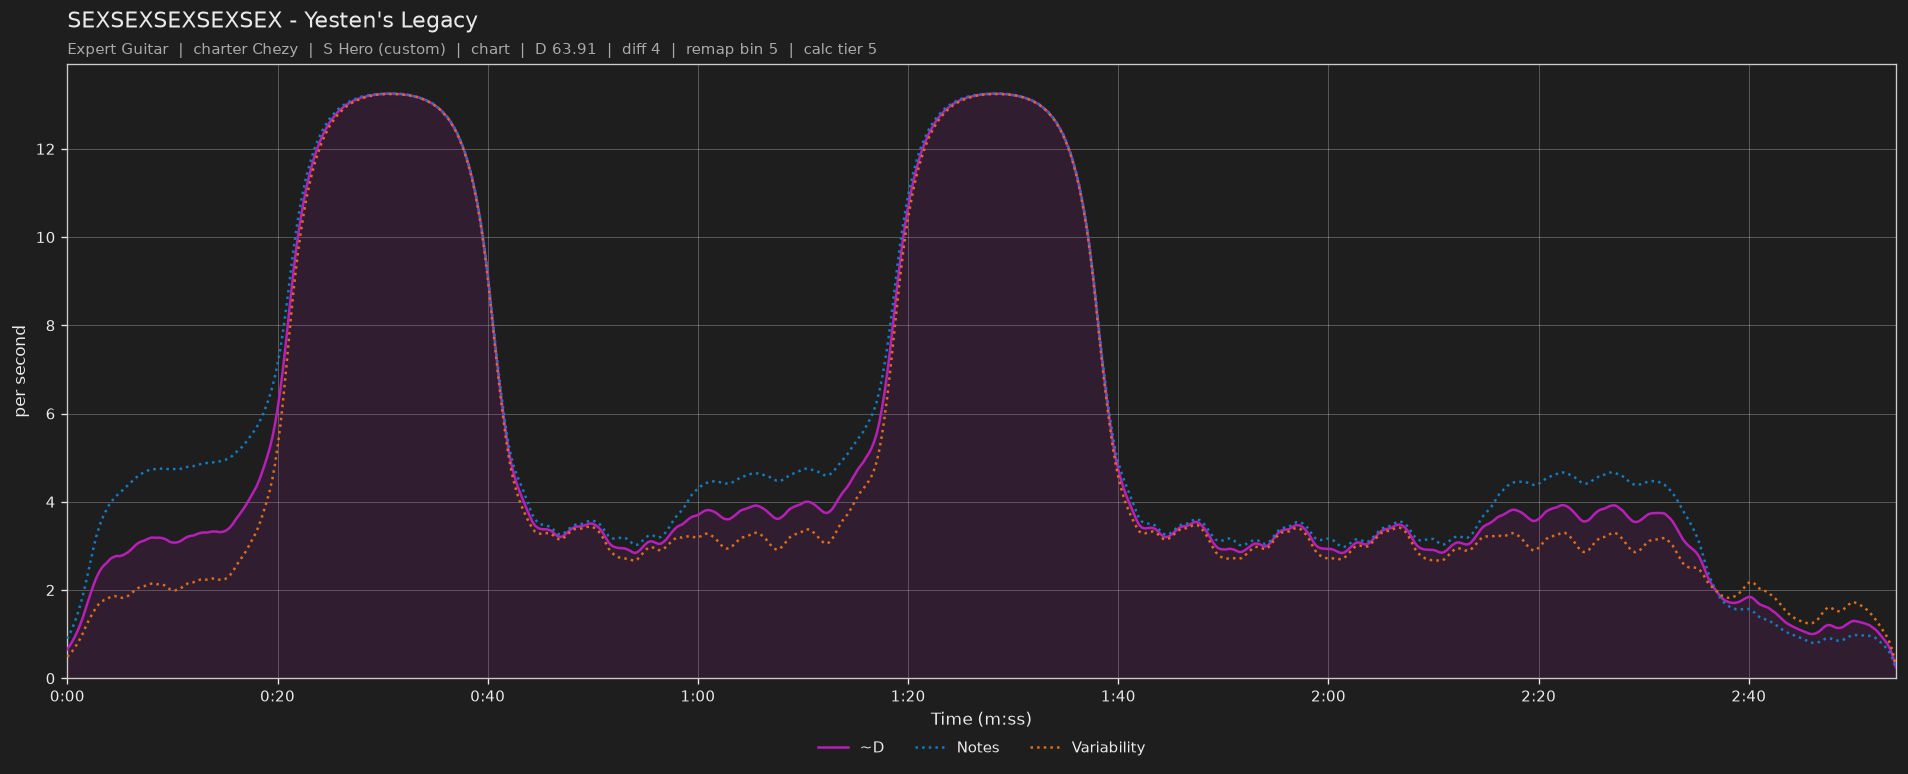This screenshot has height=774, width=1908.
Task: Click the blue dotted Notes legend sample
Action: [930, 748]
